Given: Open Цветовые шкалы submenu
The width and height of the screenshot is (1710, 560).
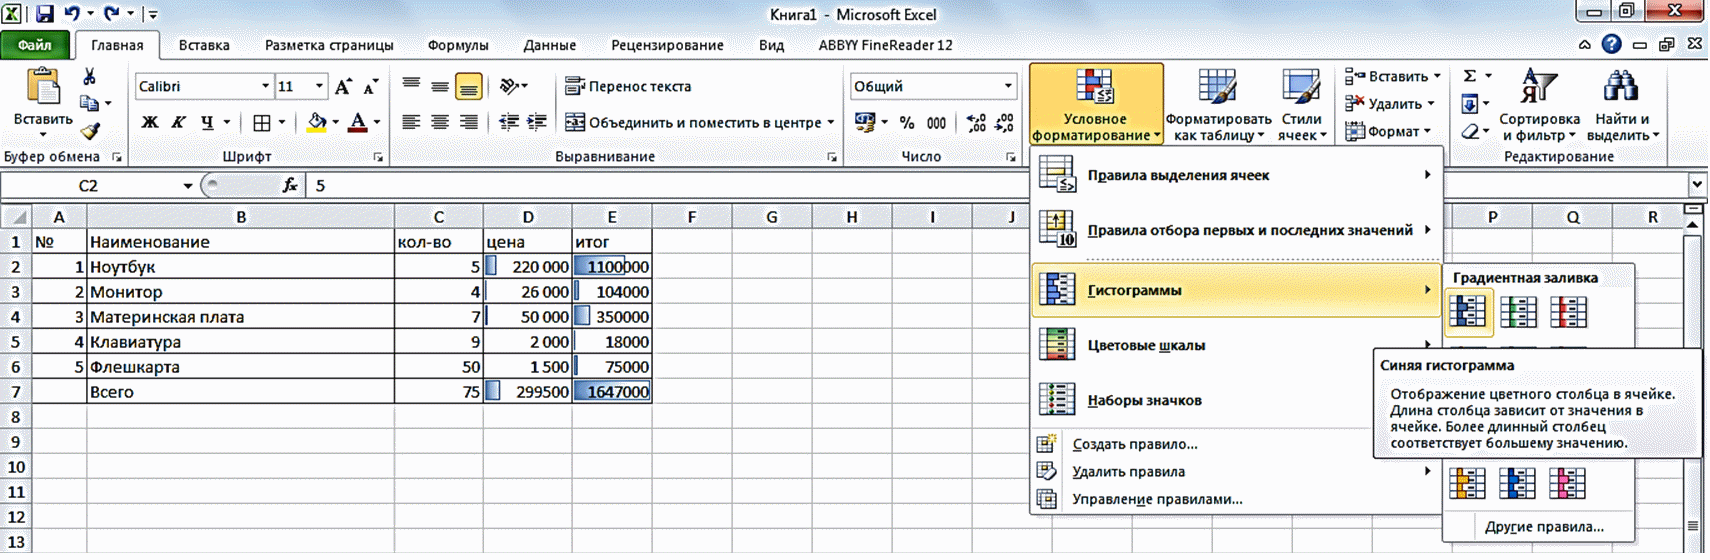Looking at the screenshot, I should (1237, 345).
